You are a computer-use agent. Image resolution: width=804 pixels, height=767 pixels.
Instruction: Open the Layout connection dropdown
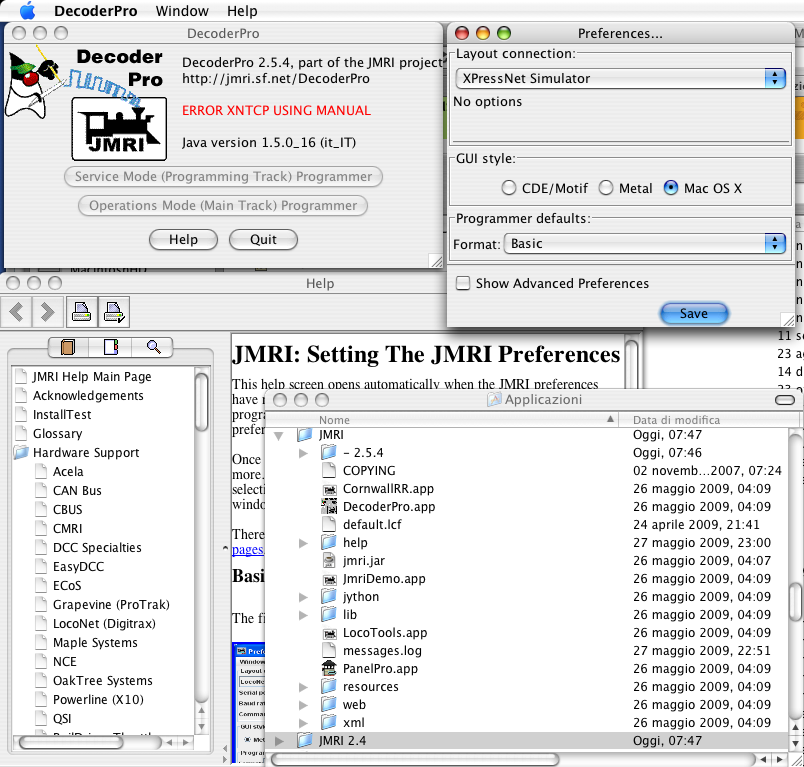620,78
